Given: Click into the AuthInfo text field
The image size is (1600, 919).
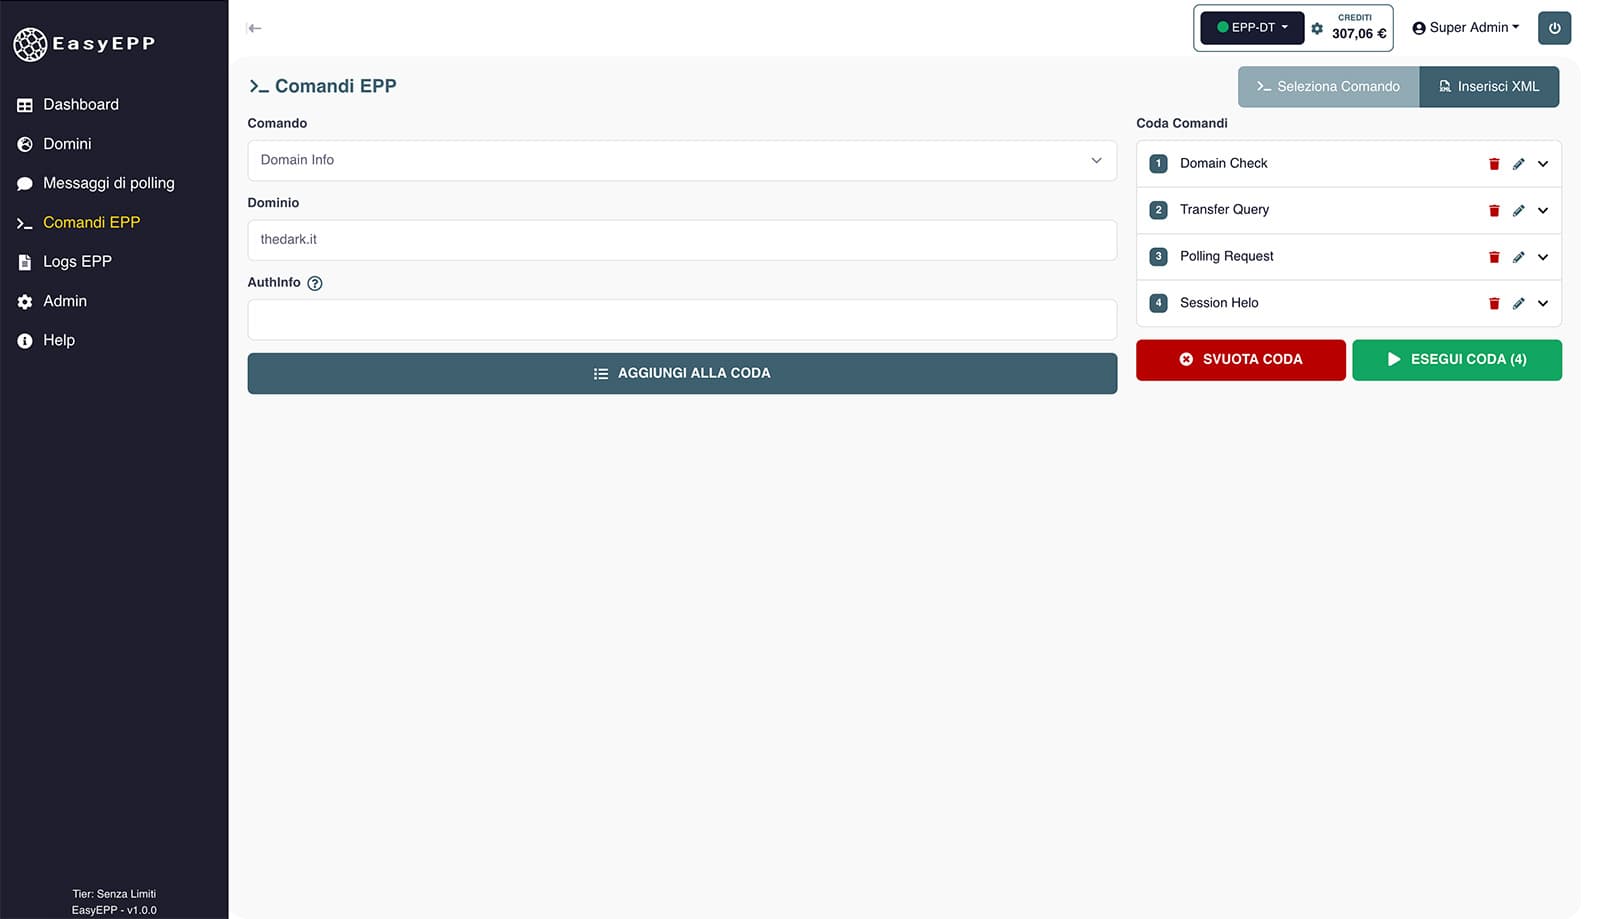Looking at the screenshot, I should [681, 320].
